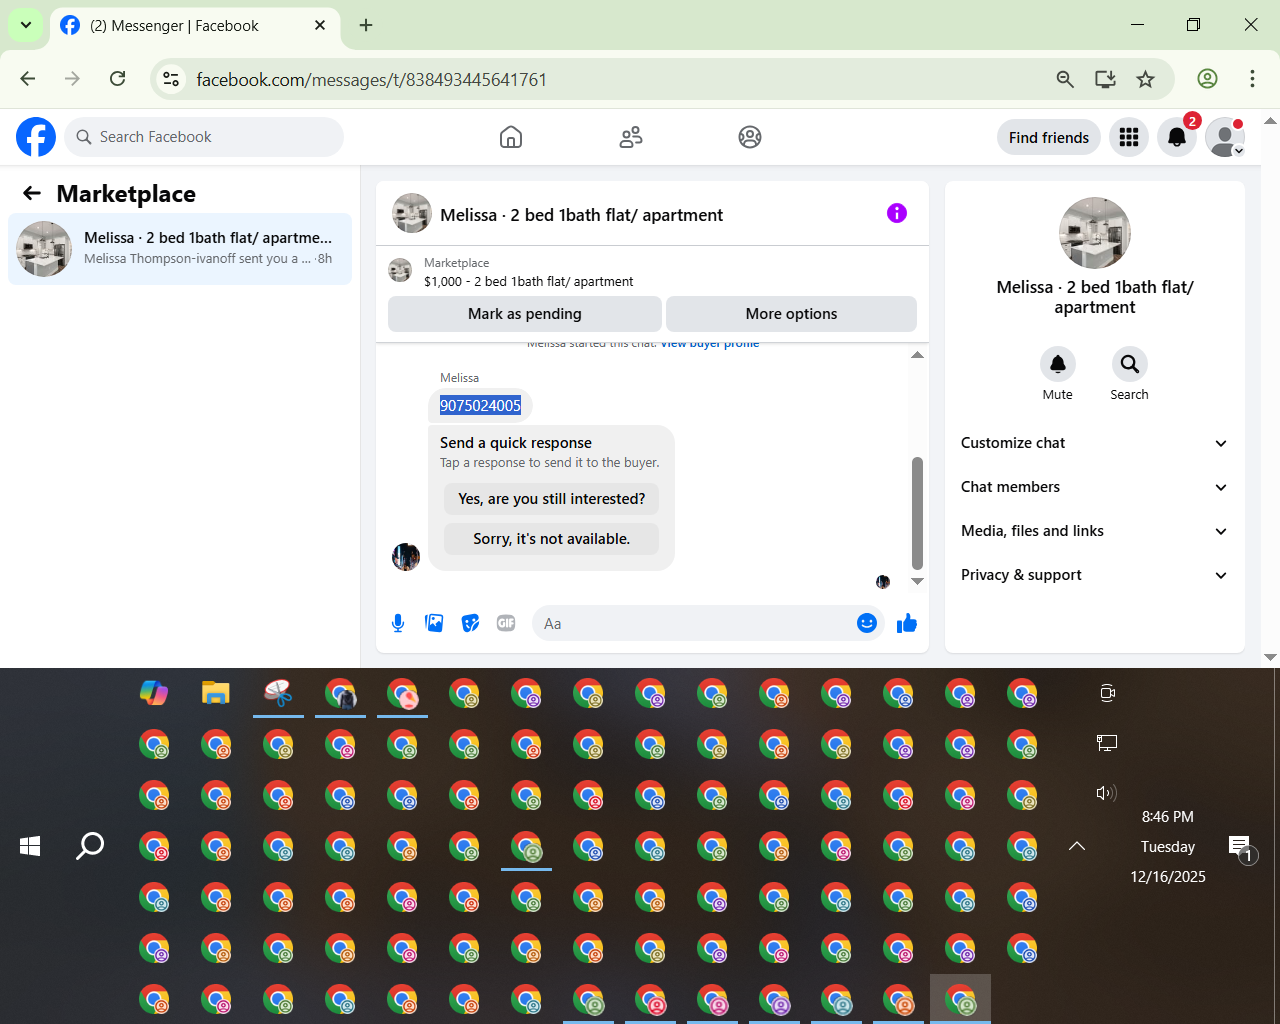Open the Facebook menu grid icon
This screenshot has width=1280, height=1024.
(1129, 137)
